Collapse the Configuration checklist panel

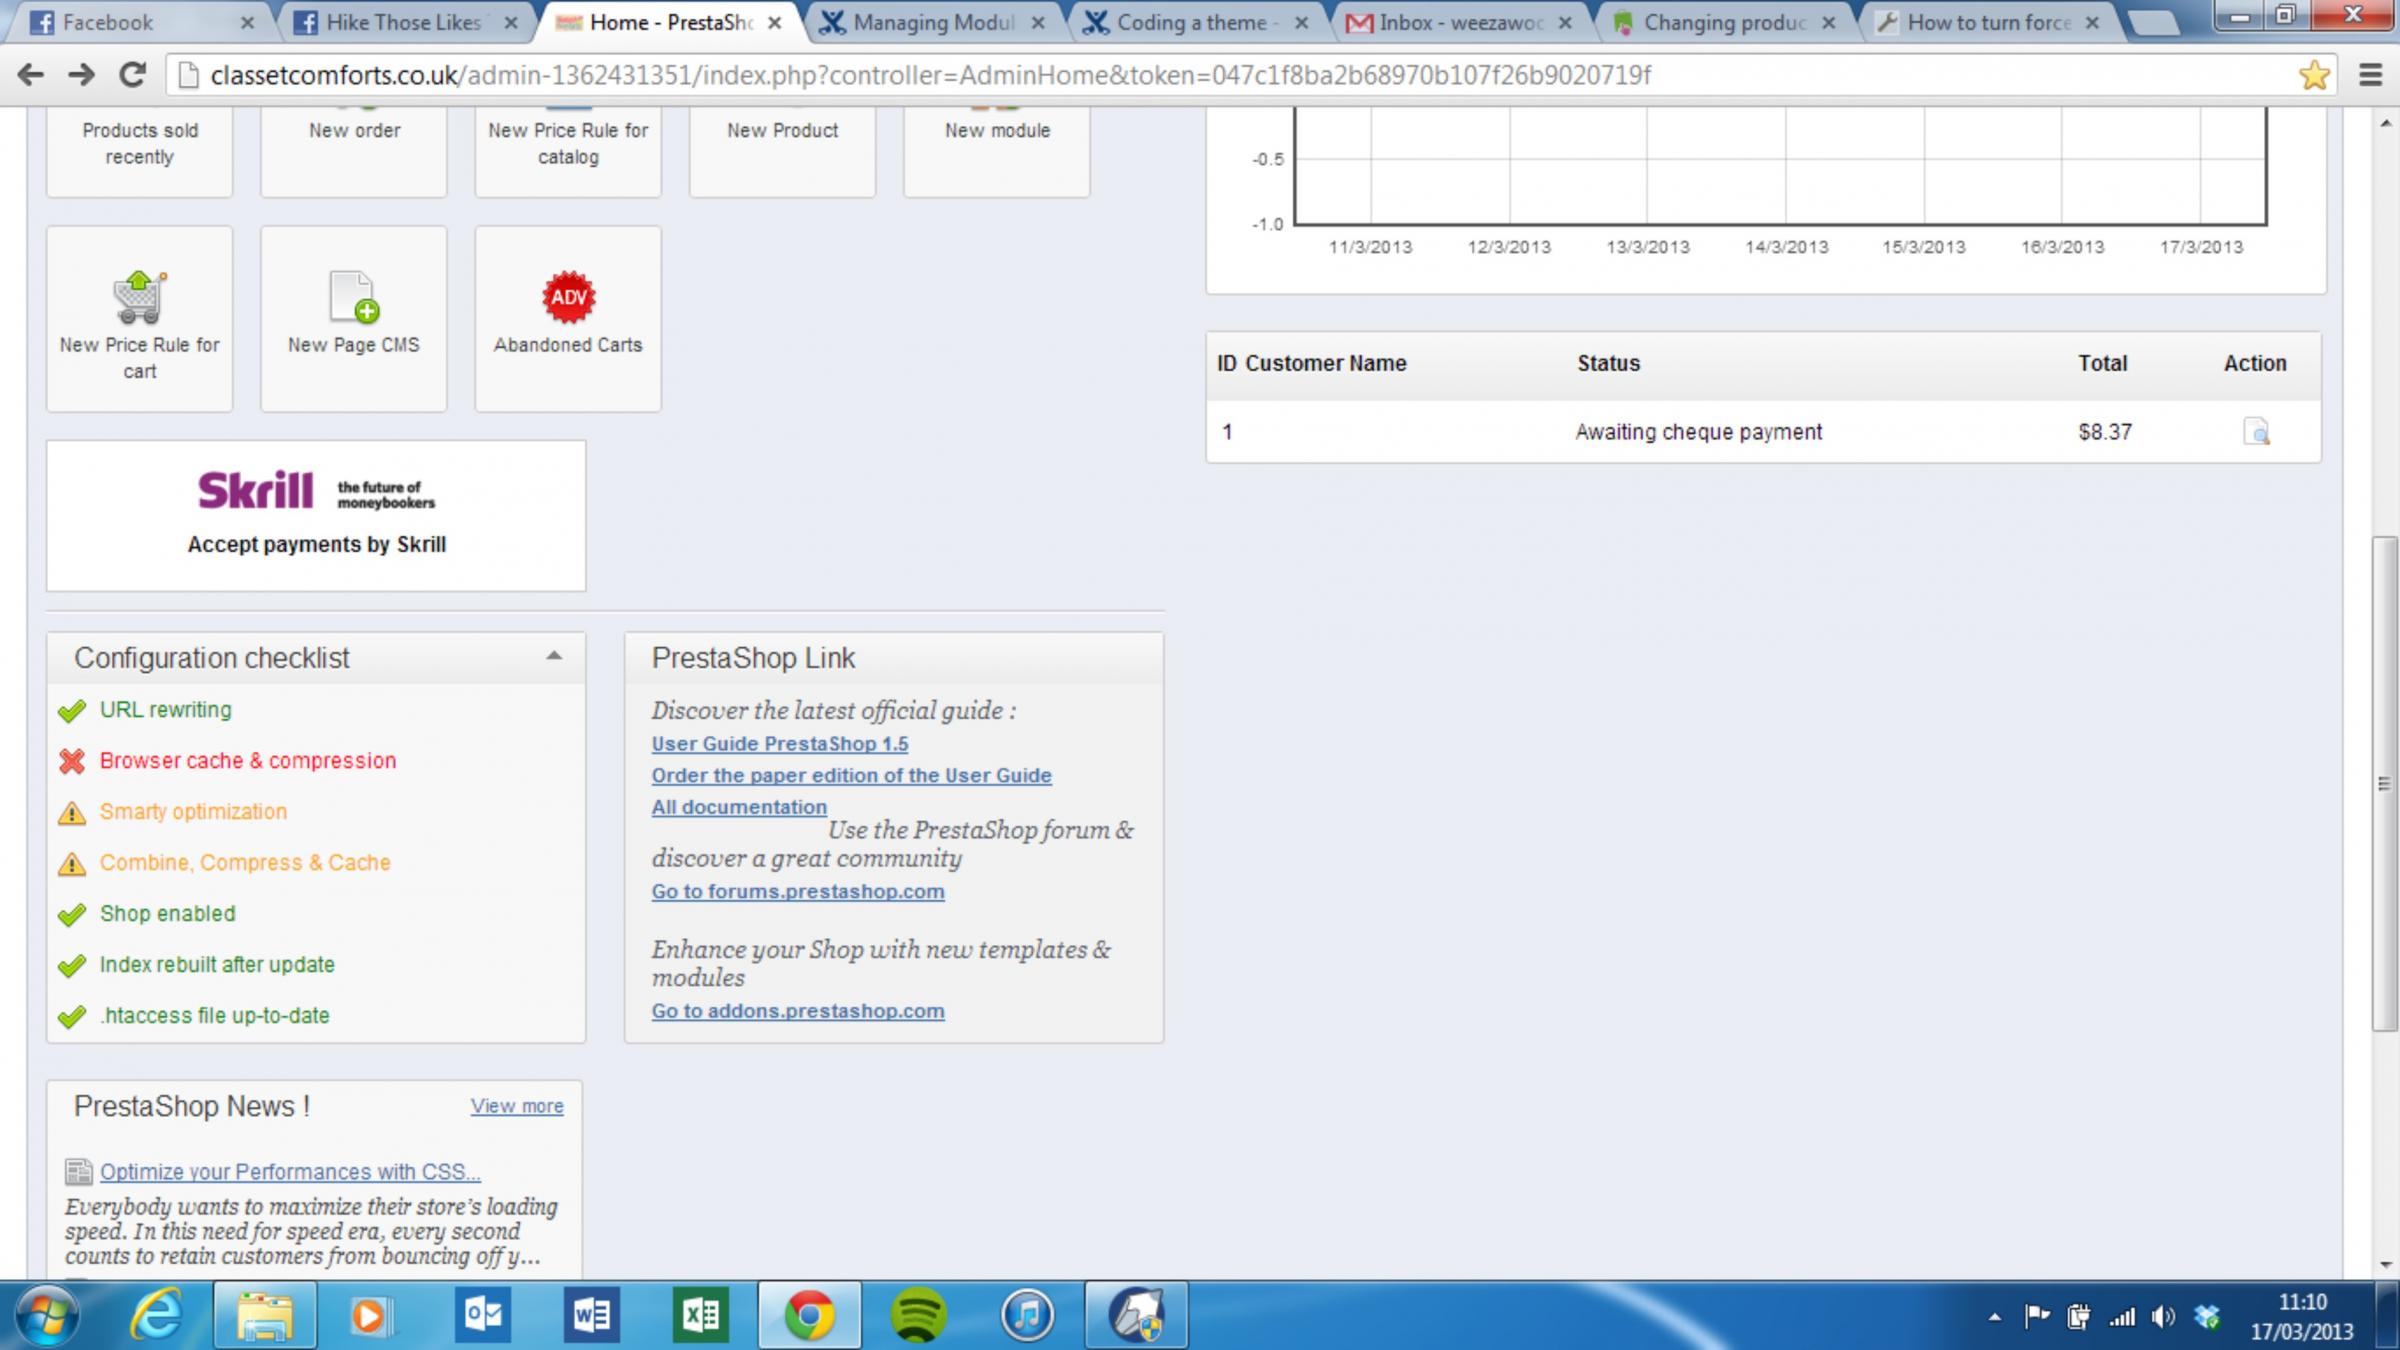[553, 657]
